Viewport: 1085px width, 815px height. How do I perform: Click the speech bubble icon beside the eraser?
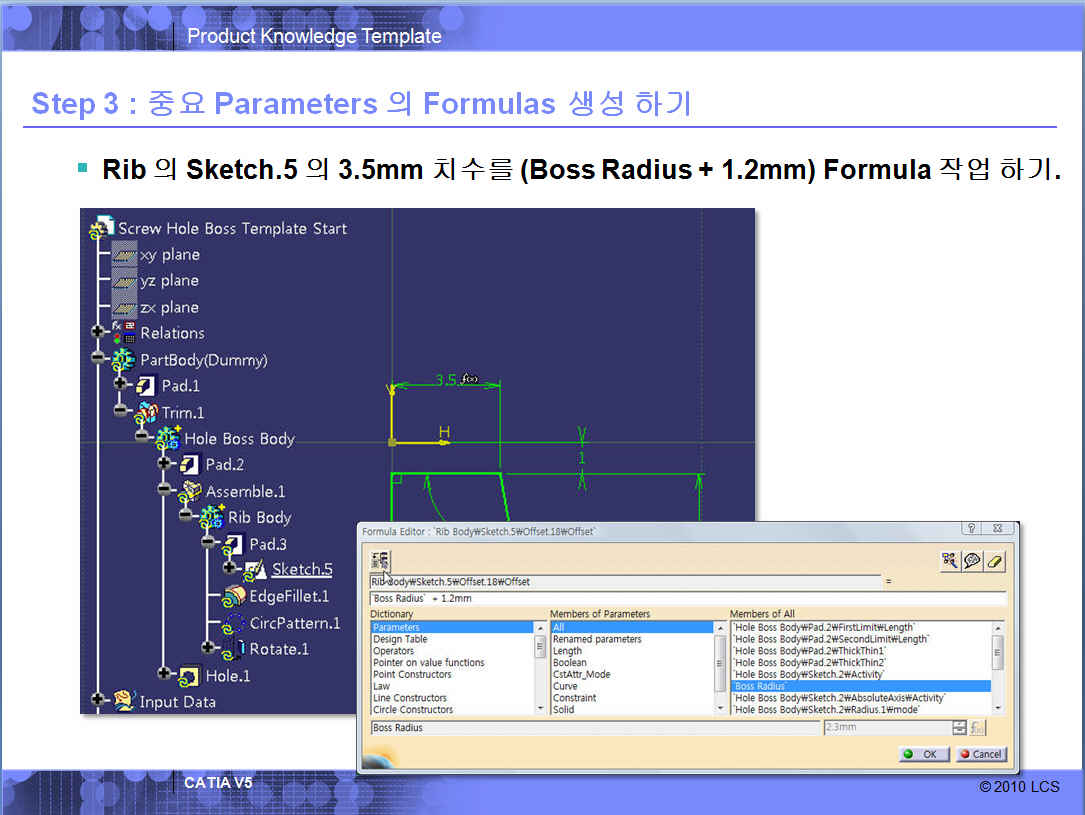point(972,561)
